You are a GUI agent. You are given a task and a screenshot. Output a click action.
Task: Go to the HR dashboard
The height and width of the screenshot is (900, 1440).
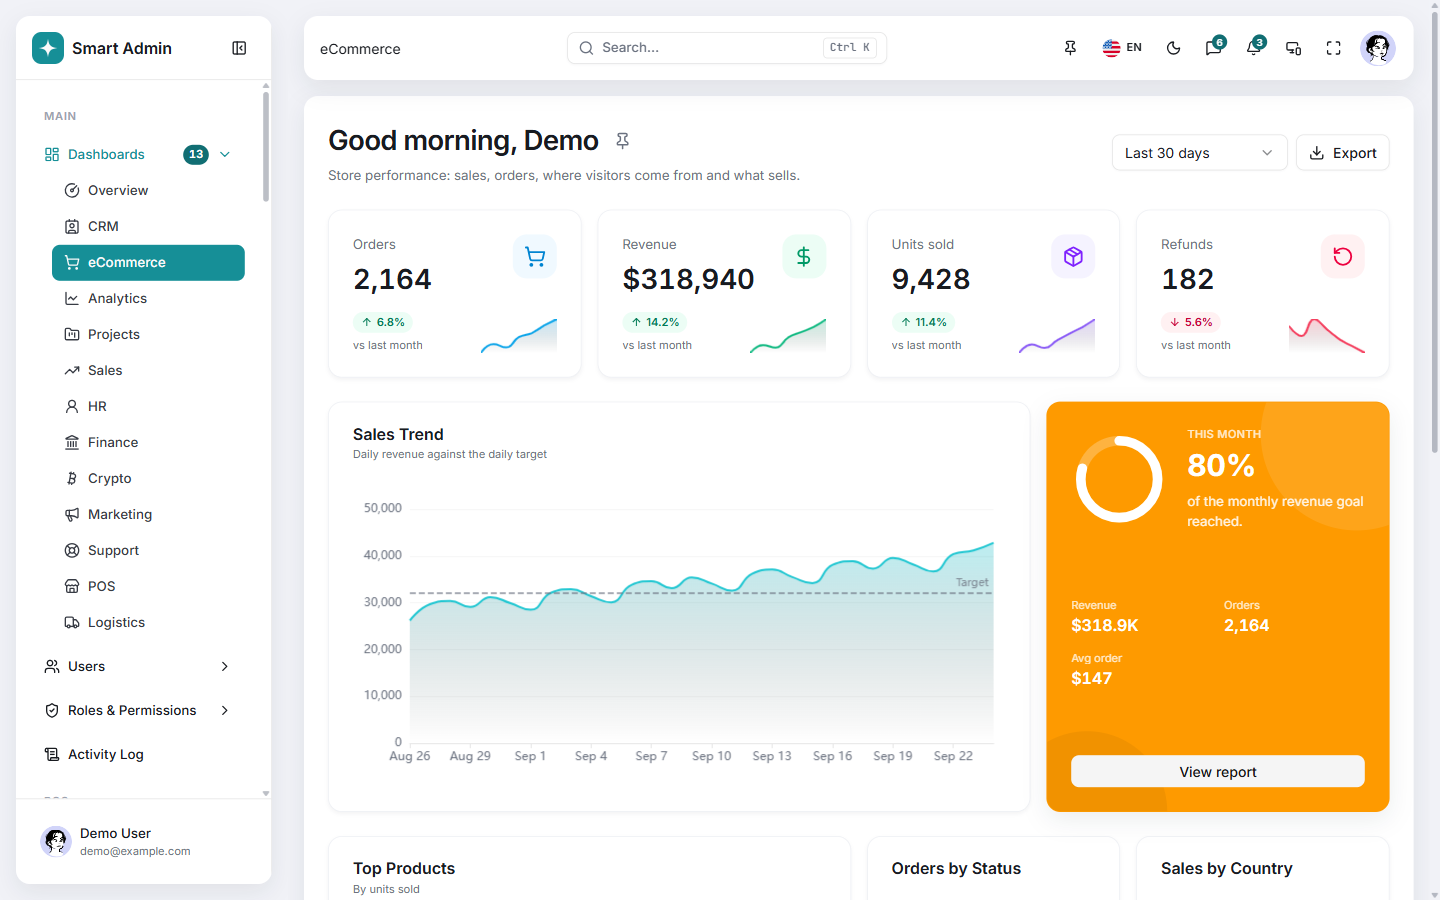[x=148, y=406]
